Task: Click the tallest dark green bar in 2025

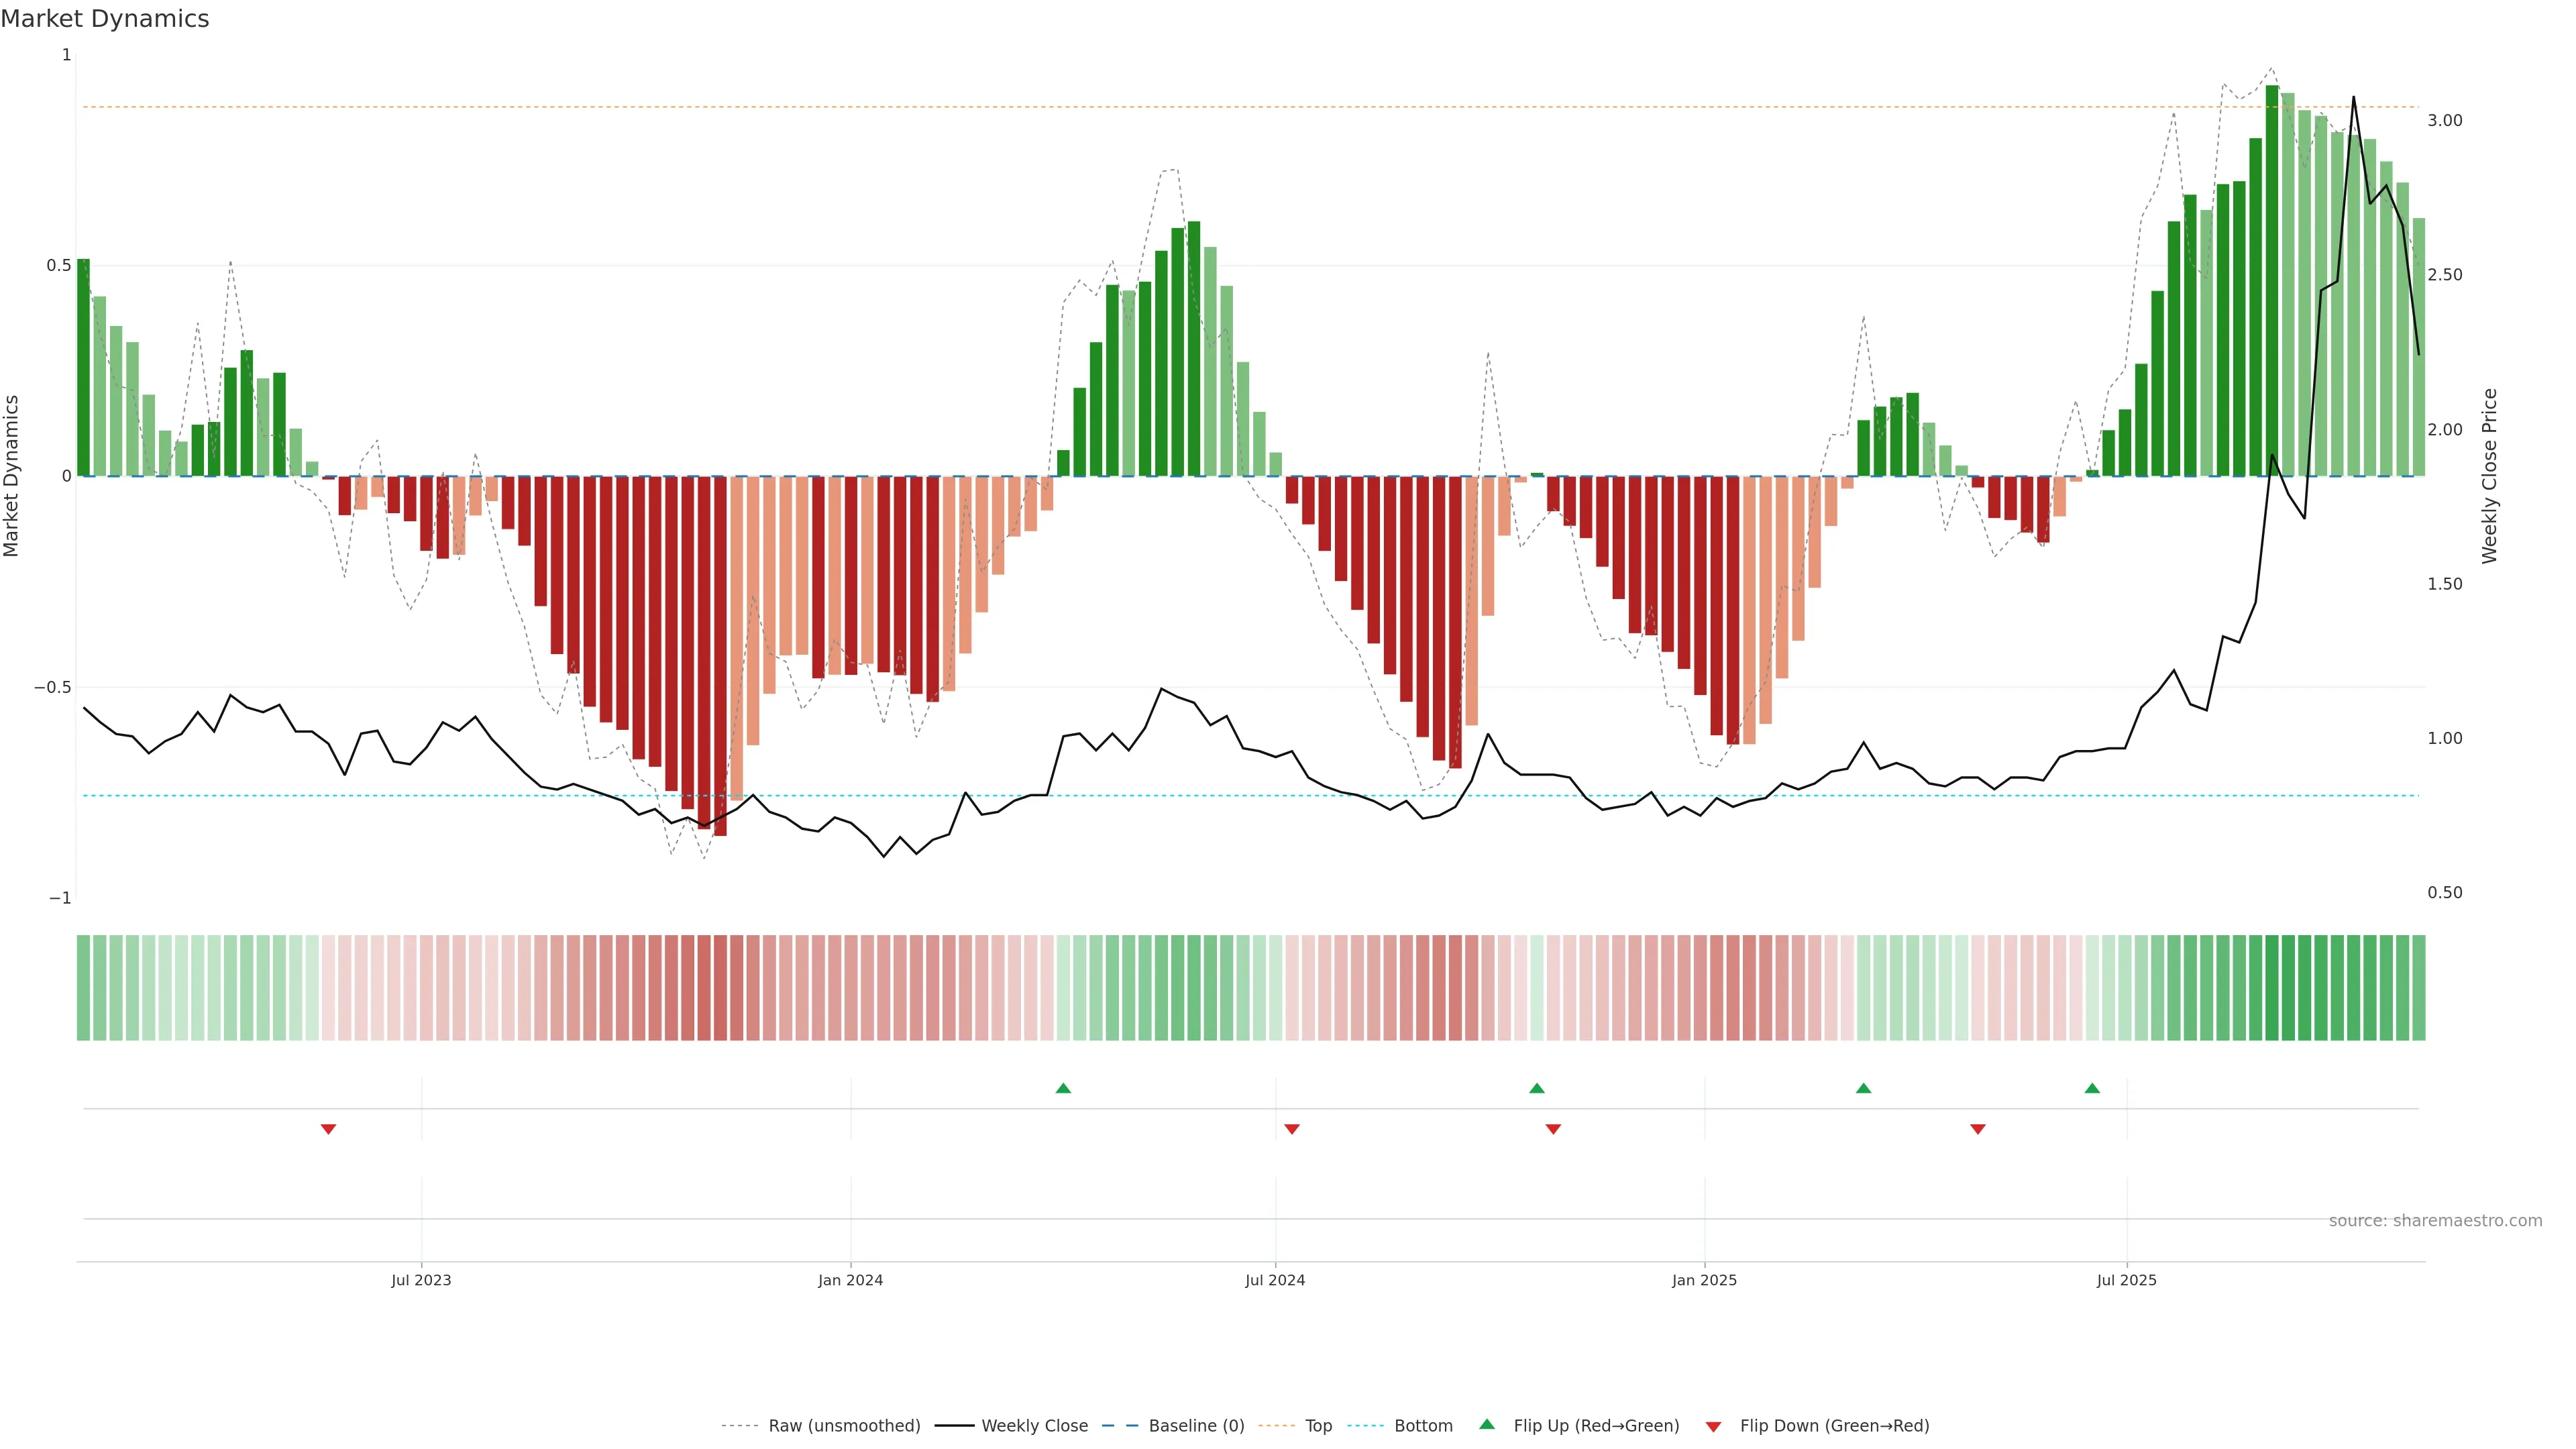Action: [x=2272, y=280]
